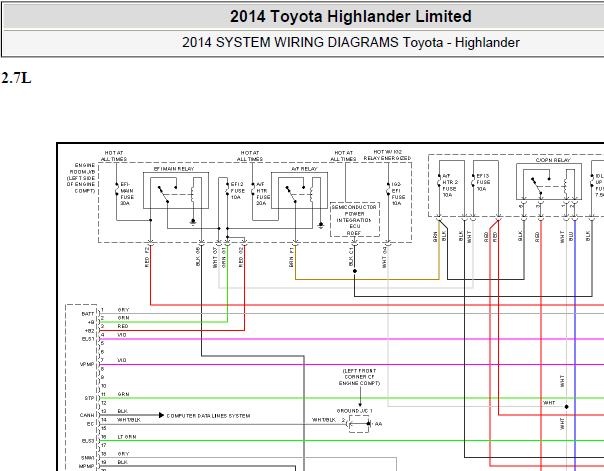604x471 pixels.
Task: Click ground symbol beside A/T RELAY
Action: pyautogui.click(x=321, y=224)
